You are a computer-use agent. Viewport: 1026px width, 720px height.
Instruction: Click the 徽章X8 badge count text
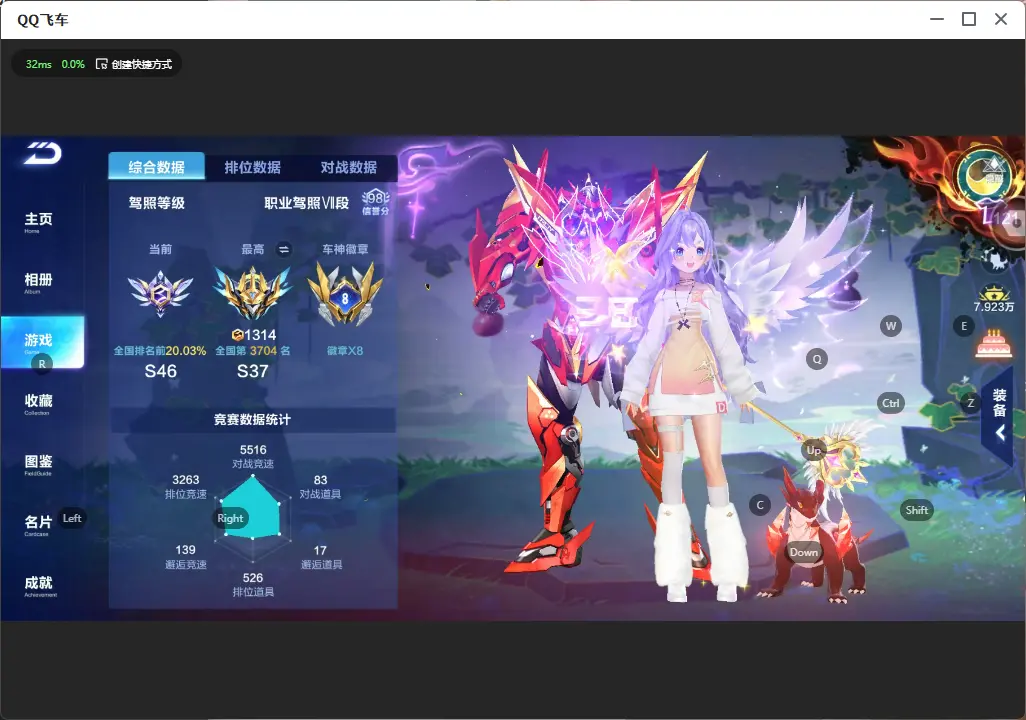click(x=345, y=351)
